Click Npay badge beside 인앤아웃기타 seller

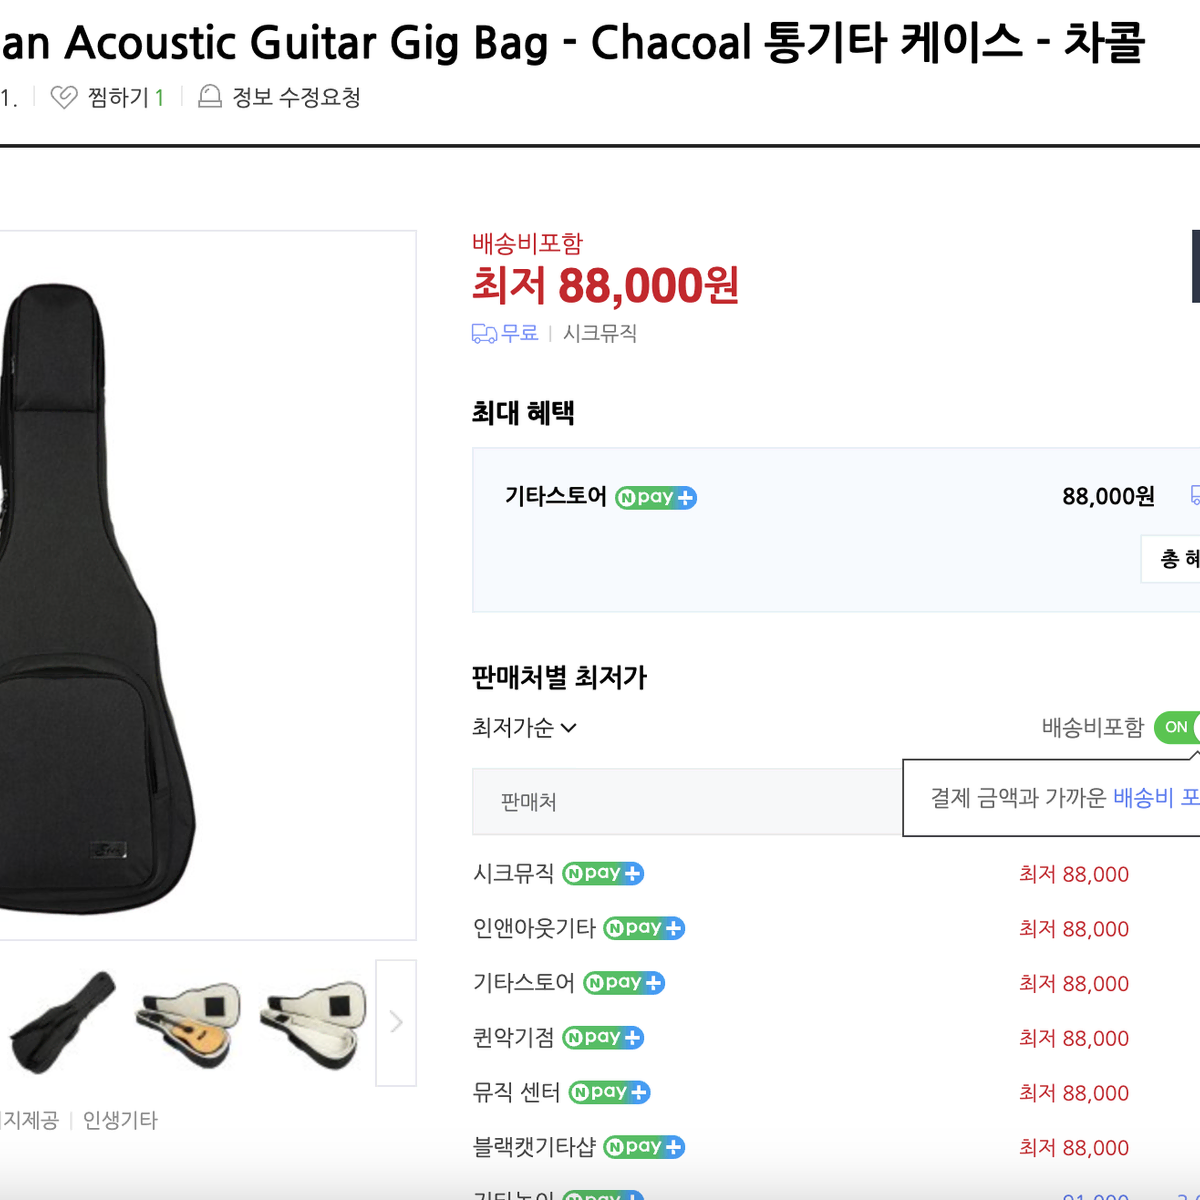tap(644, 928)
